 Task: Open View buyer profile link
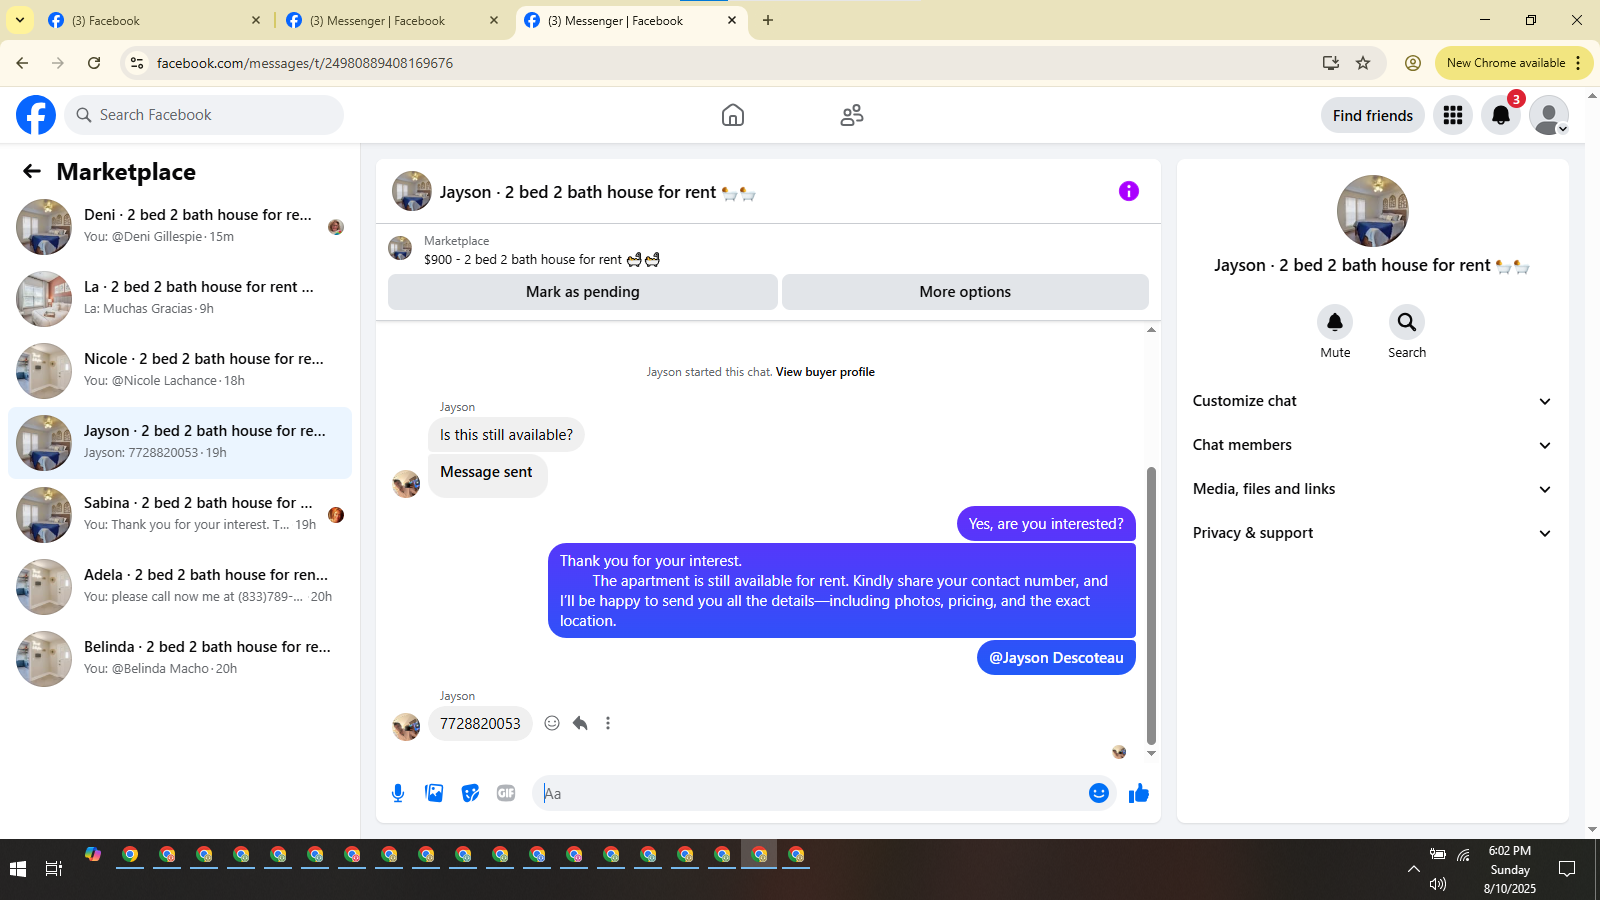[825, 372]
